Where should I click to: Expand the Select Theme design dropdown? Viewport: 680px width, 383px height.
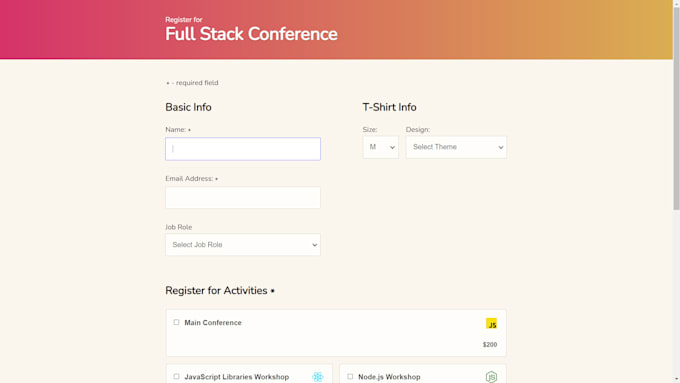456,147
